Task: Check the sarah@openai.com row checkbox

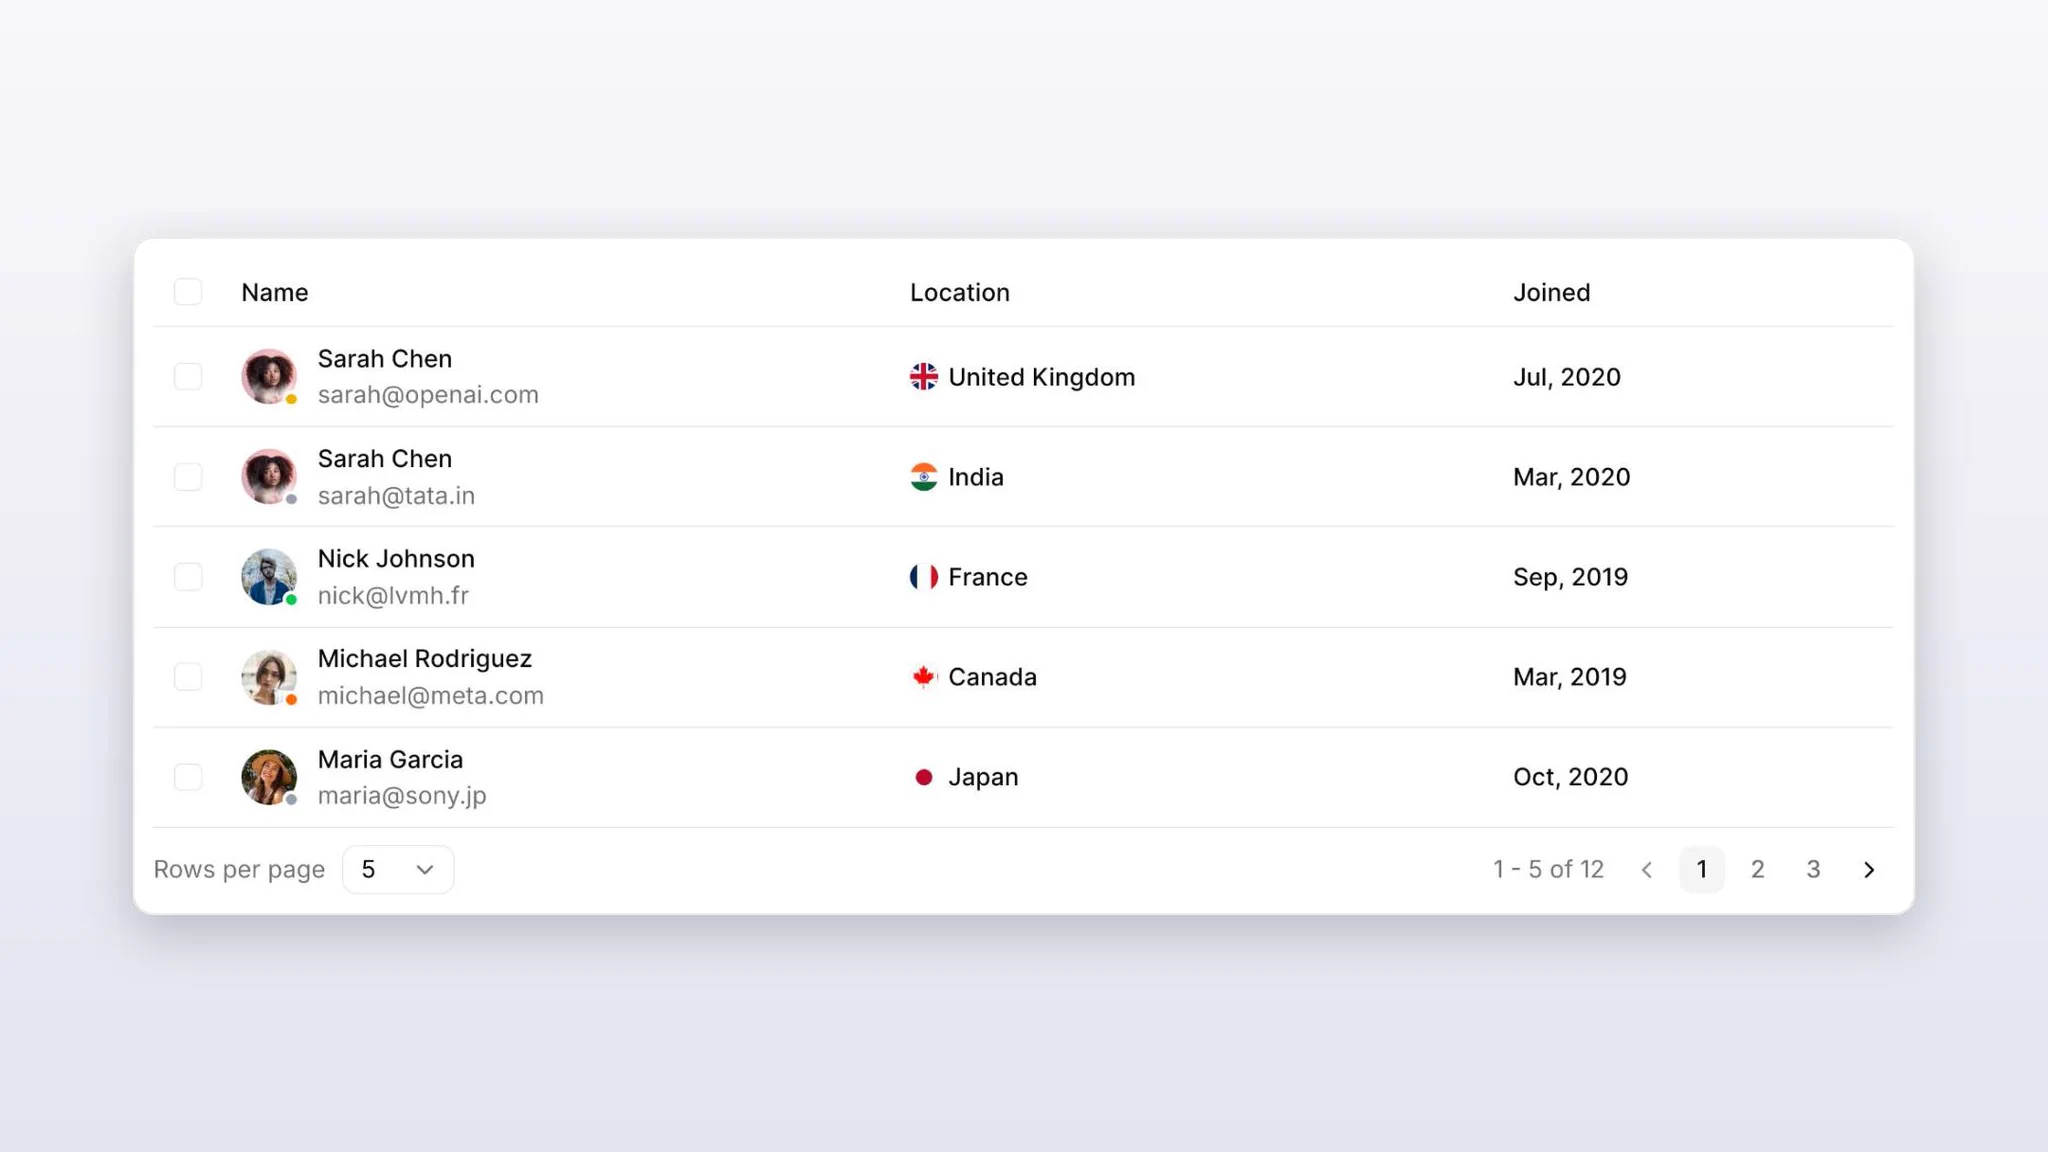Action: [x=188, y=377]
